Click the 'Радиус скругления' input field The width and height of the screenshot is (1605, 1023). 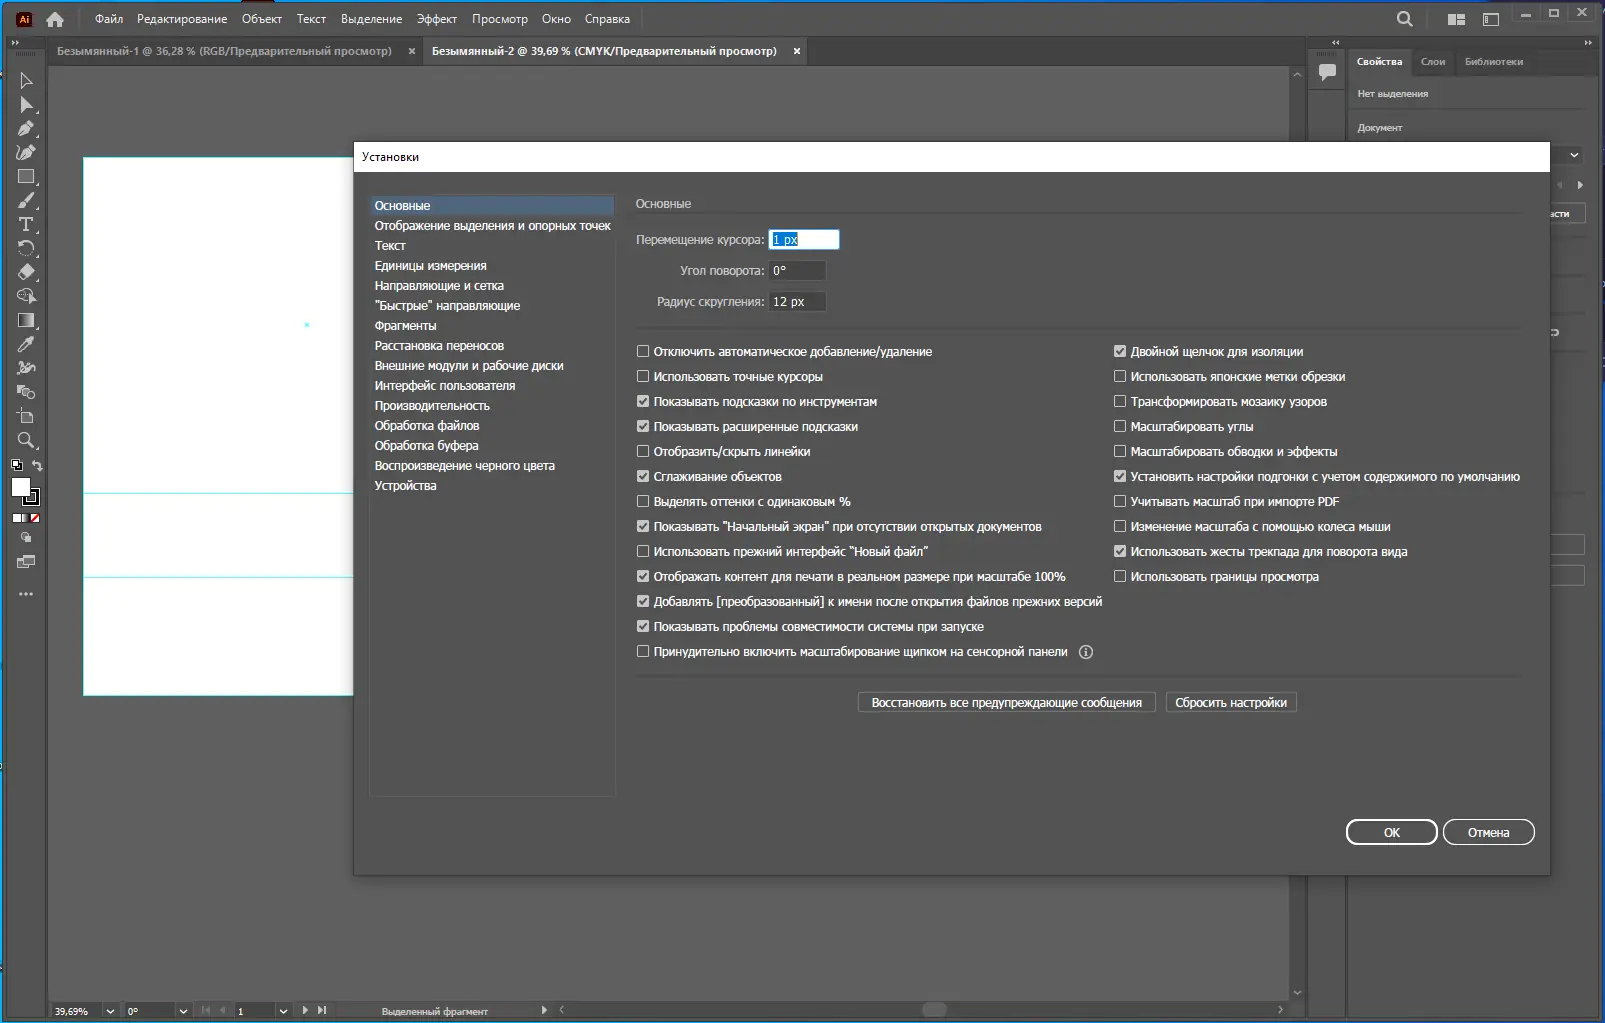click(797, 302)
